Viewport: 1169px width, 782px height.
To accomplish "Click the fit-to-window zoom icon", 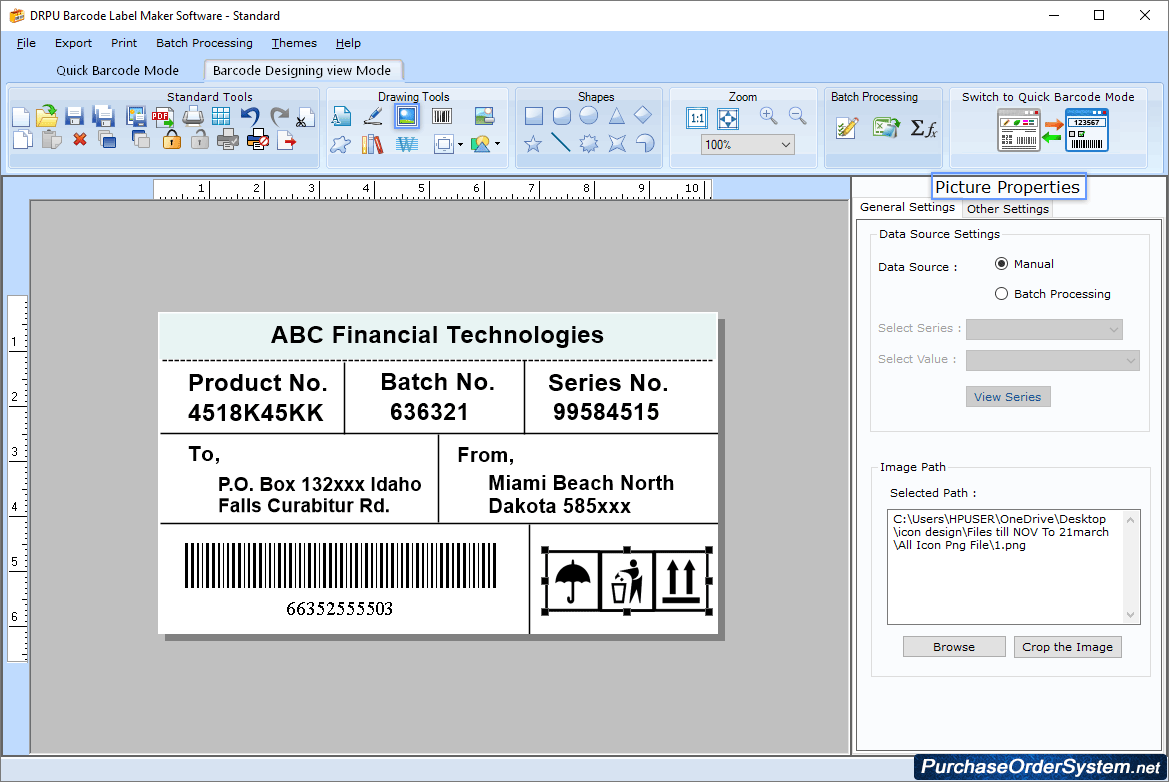I will point(728,118).
